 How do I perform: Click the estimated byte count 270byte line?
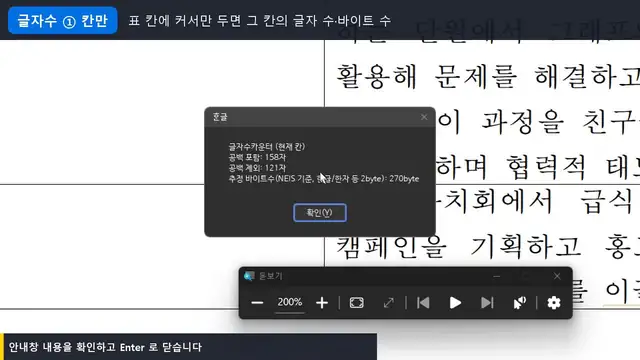[324, 178]
